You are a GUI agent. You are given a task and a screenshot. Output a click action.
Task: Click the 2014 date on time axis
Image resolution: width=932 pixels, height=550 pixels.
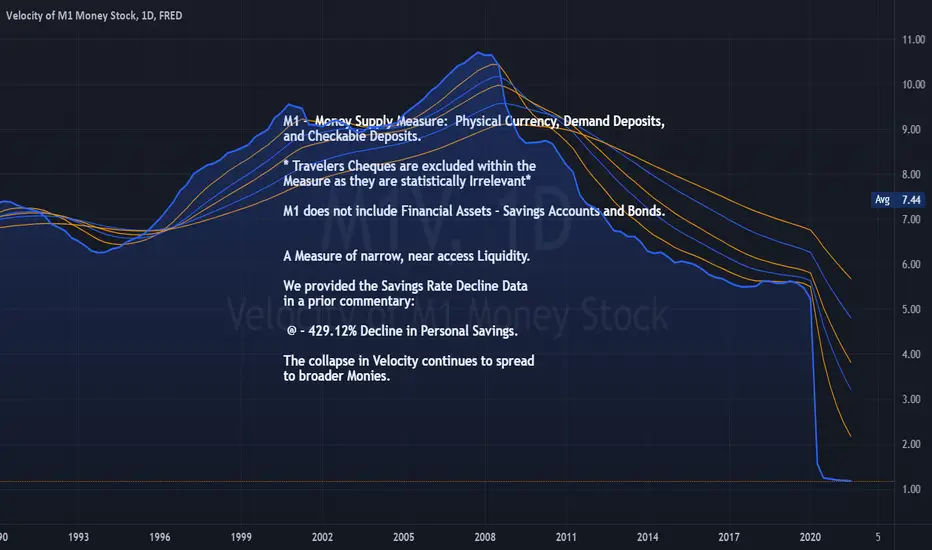[x=647, y=537]
